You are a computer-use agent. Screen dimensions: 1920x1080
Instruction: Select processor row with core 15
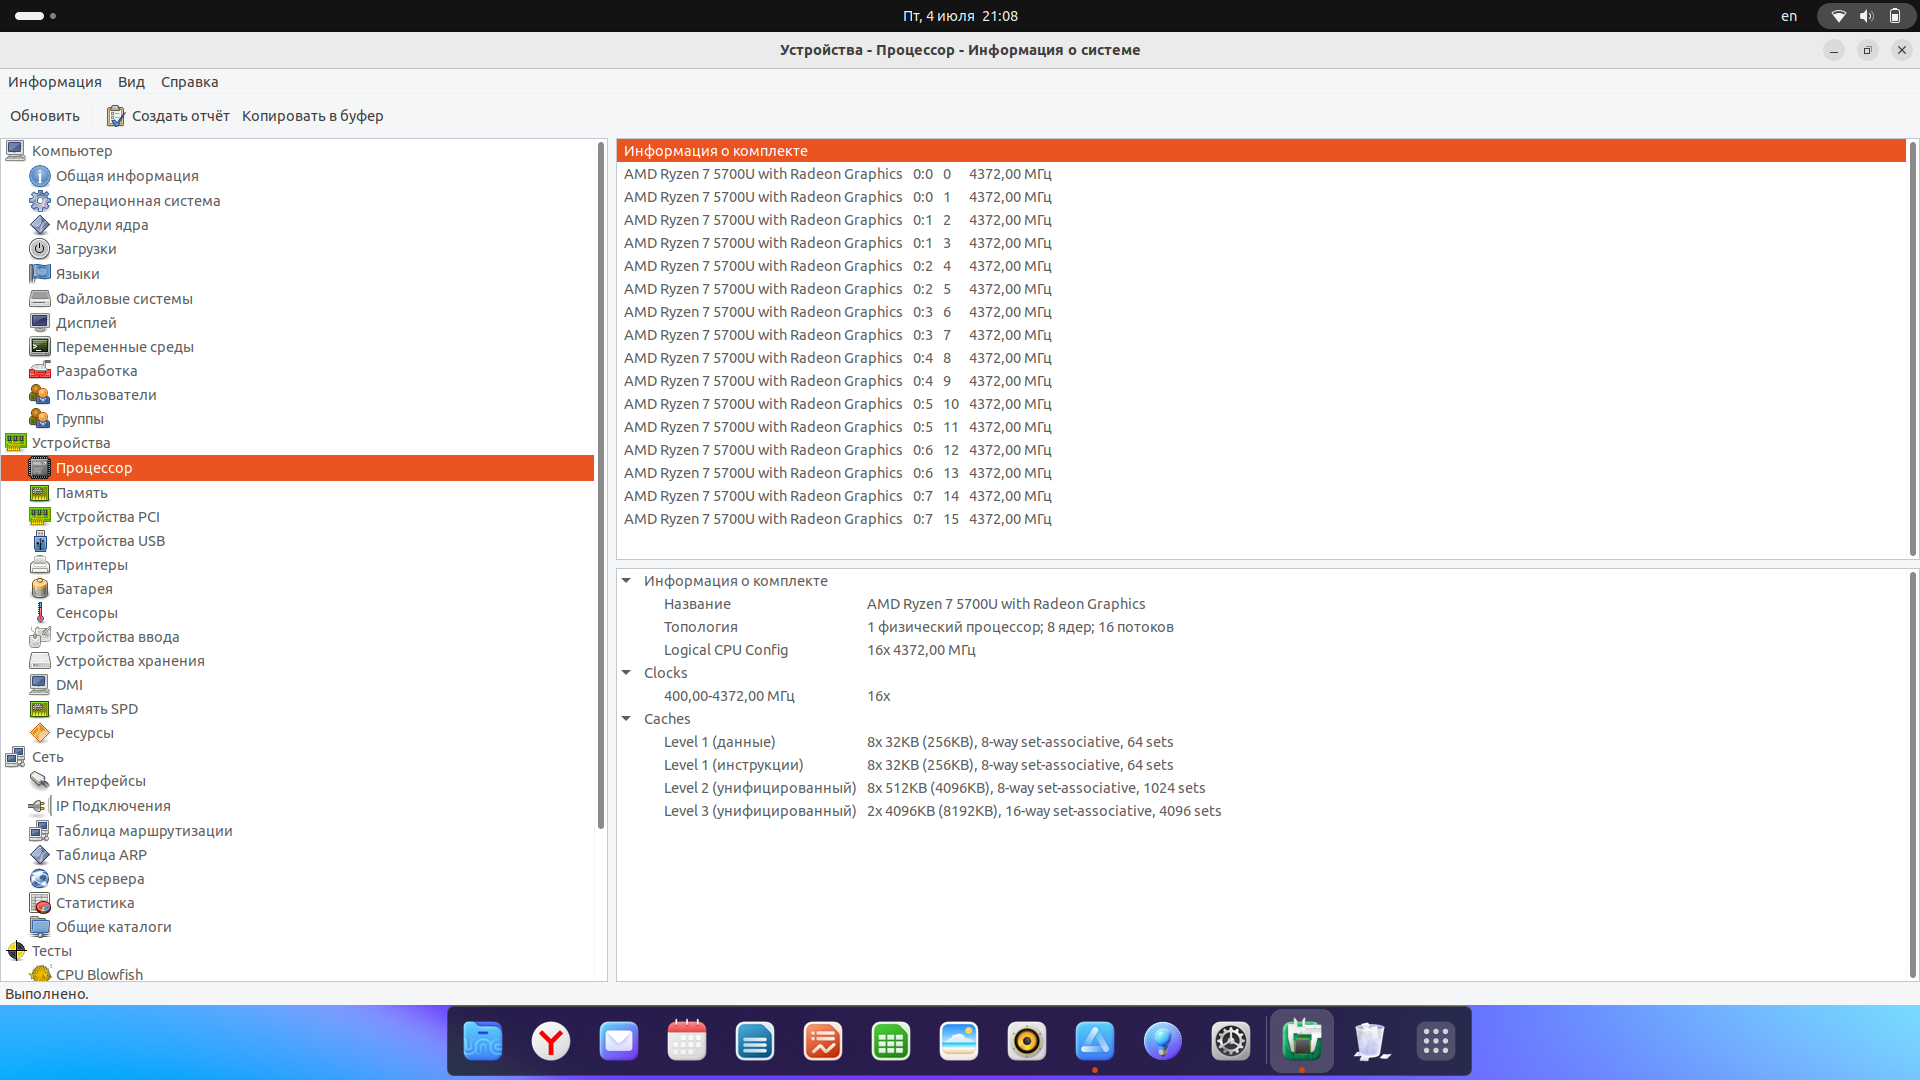tap(838, 519)
